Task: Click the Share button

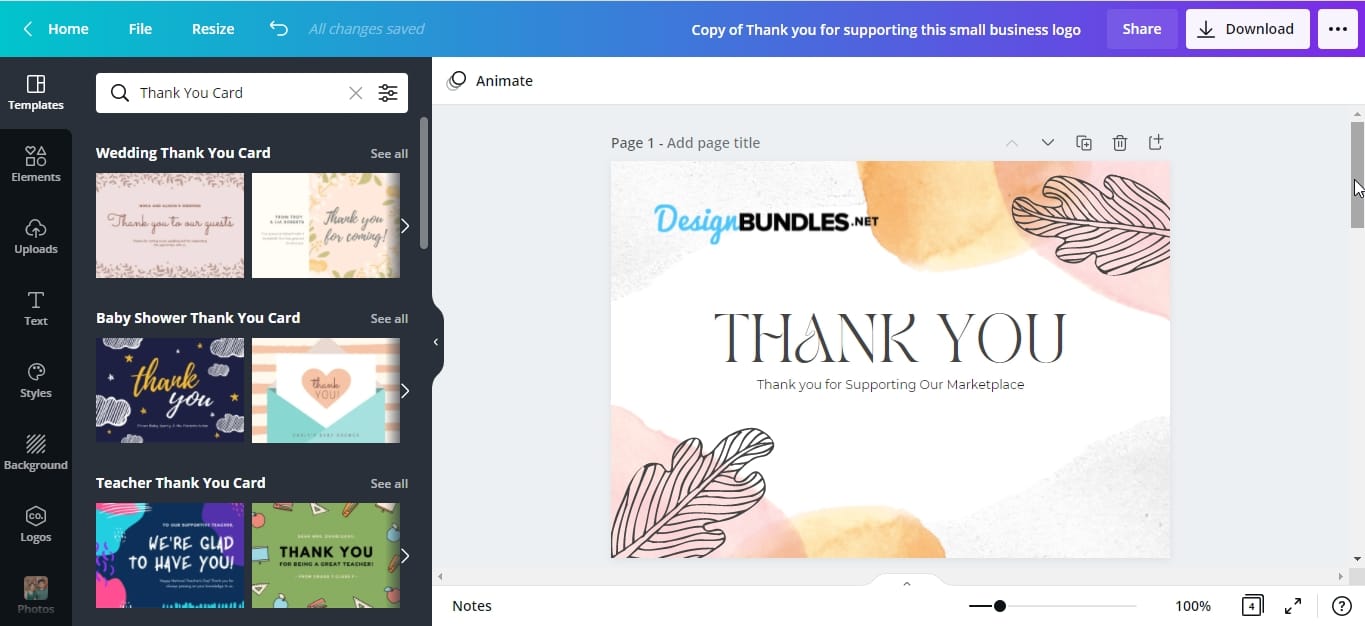Action: coord(1142,29)
